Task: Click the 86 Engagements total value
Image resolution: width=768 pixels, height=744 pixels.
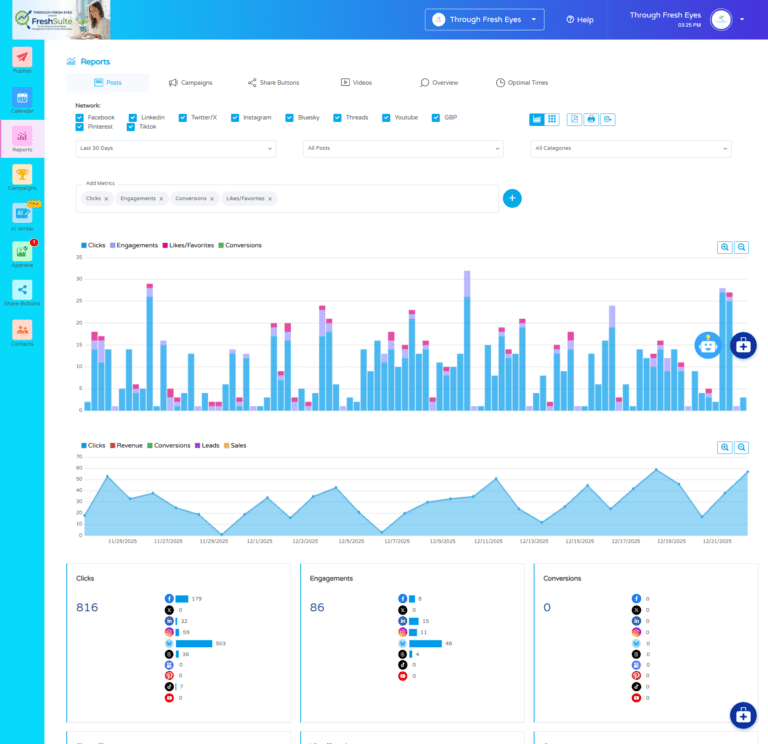Action: pos(317,607)
